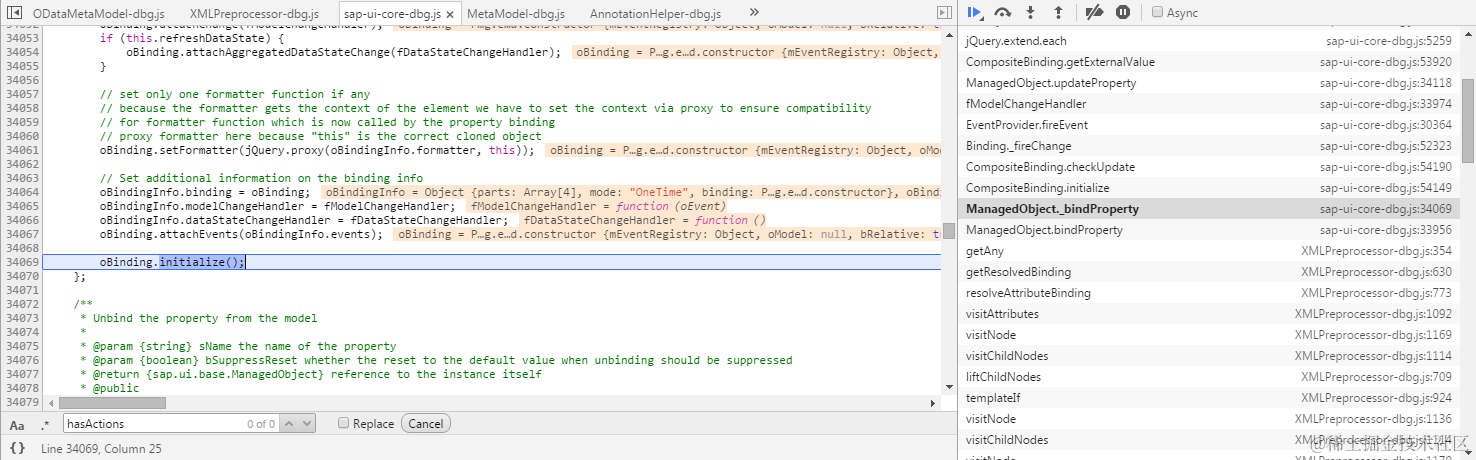Switch to MetaModel-dbg.js tab
This screenshot has height=460, width=1476.
coord(515,14)
